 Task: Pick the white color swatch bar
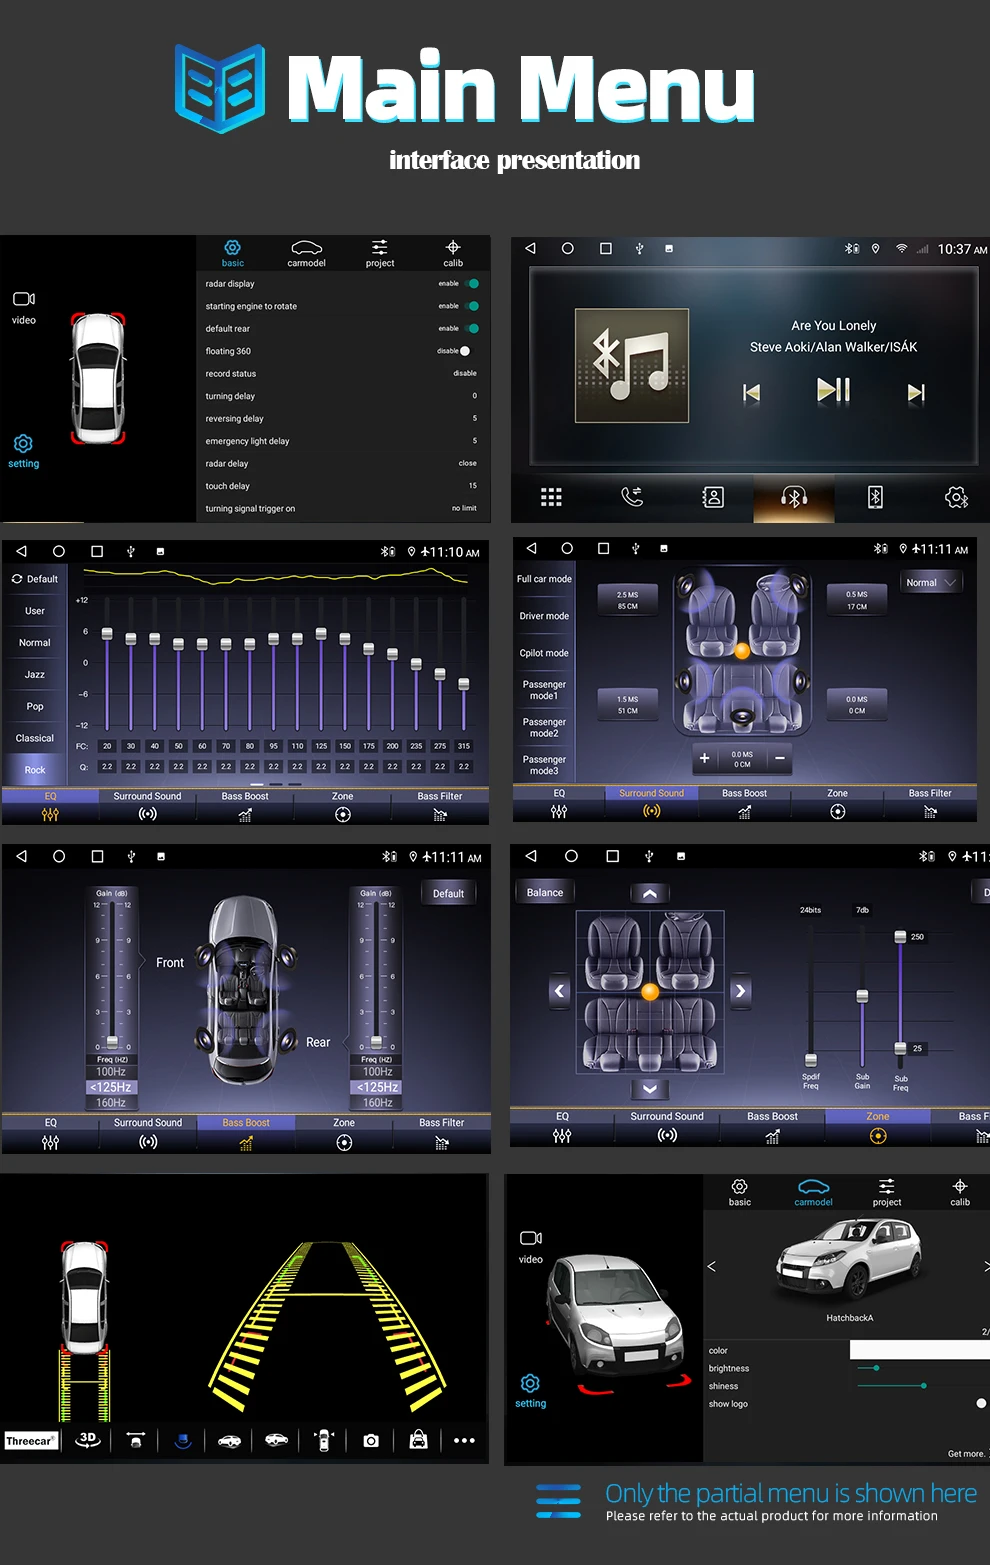919,1350
